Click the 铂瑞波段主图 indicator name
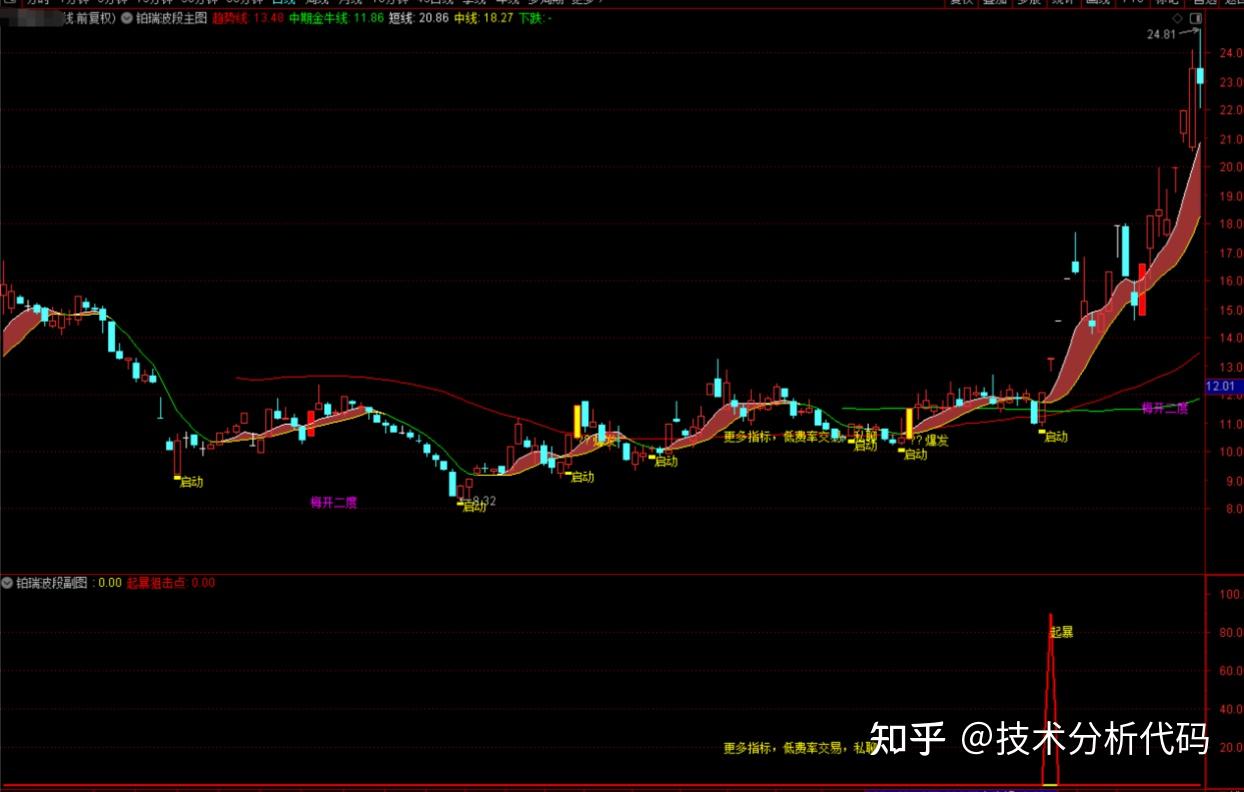Viewport: 1244px width, 792px height. pos(170,18)
